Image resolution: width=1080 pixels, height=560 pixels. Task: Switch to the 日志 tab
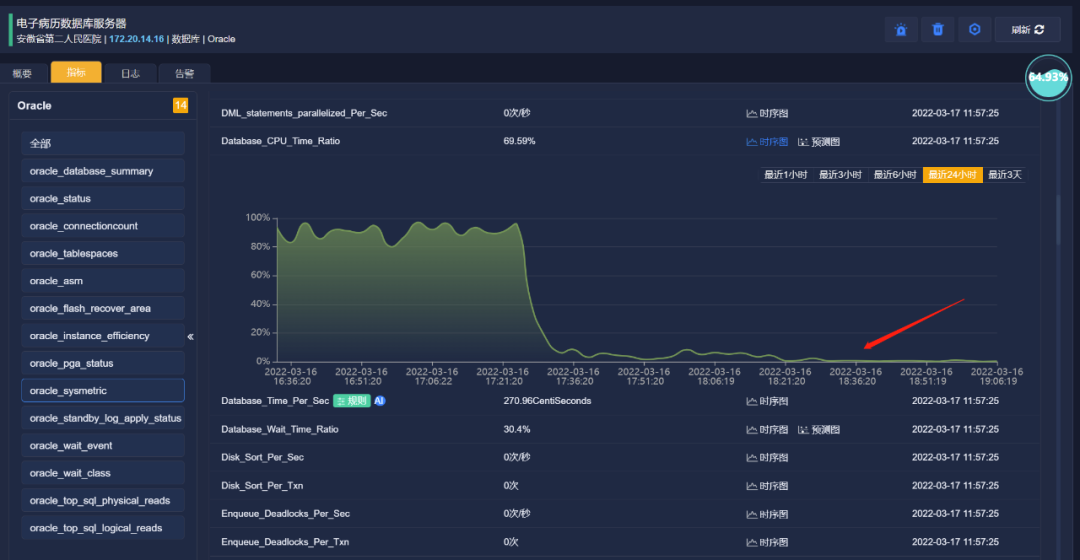(130, 73)
